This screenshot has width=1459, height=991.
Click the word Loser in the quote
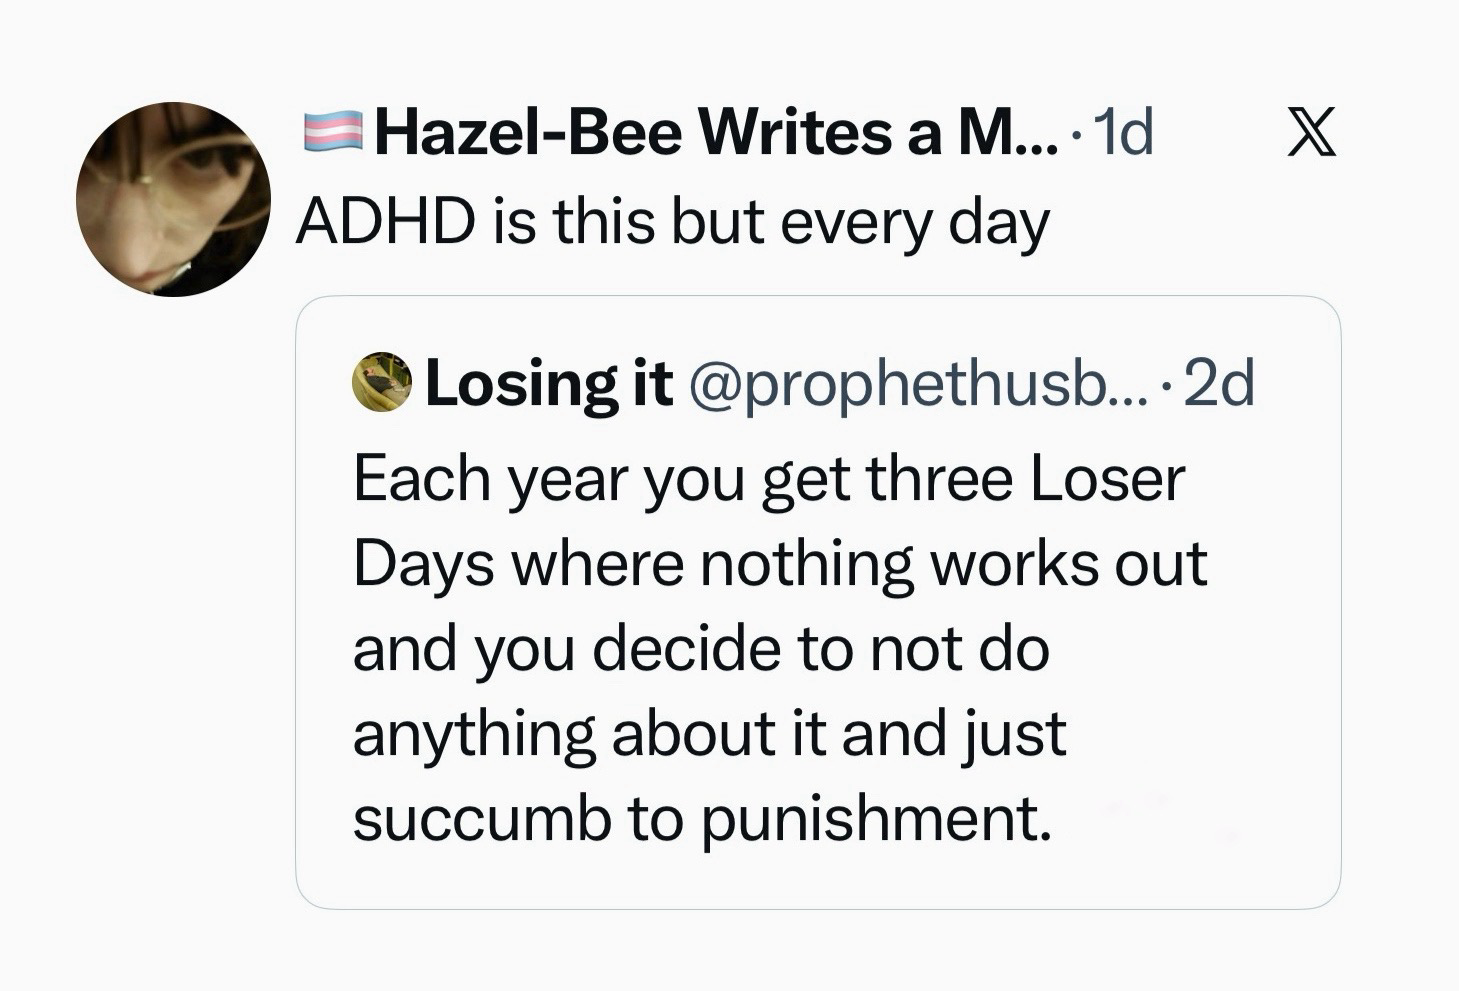coord(1107,480)
